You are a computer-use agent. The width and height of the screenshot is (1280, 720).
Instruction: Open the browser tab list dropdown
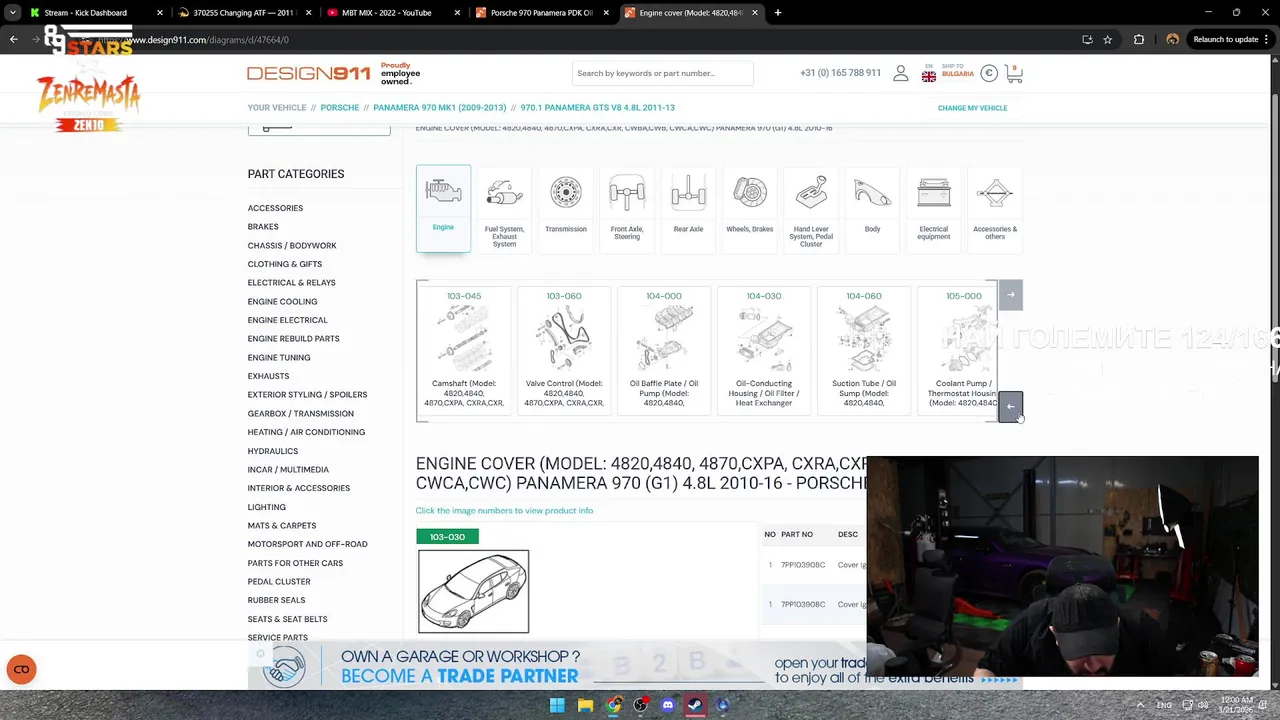[12, 13]
